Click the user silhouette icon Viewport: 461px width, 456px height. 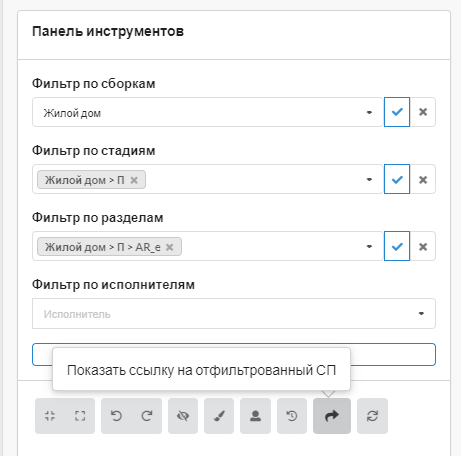[x=255, y=416]
